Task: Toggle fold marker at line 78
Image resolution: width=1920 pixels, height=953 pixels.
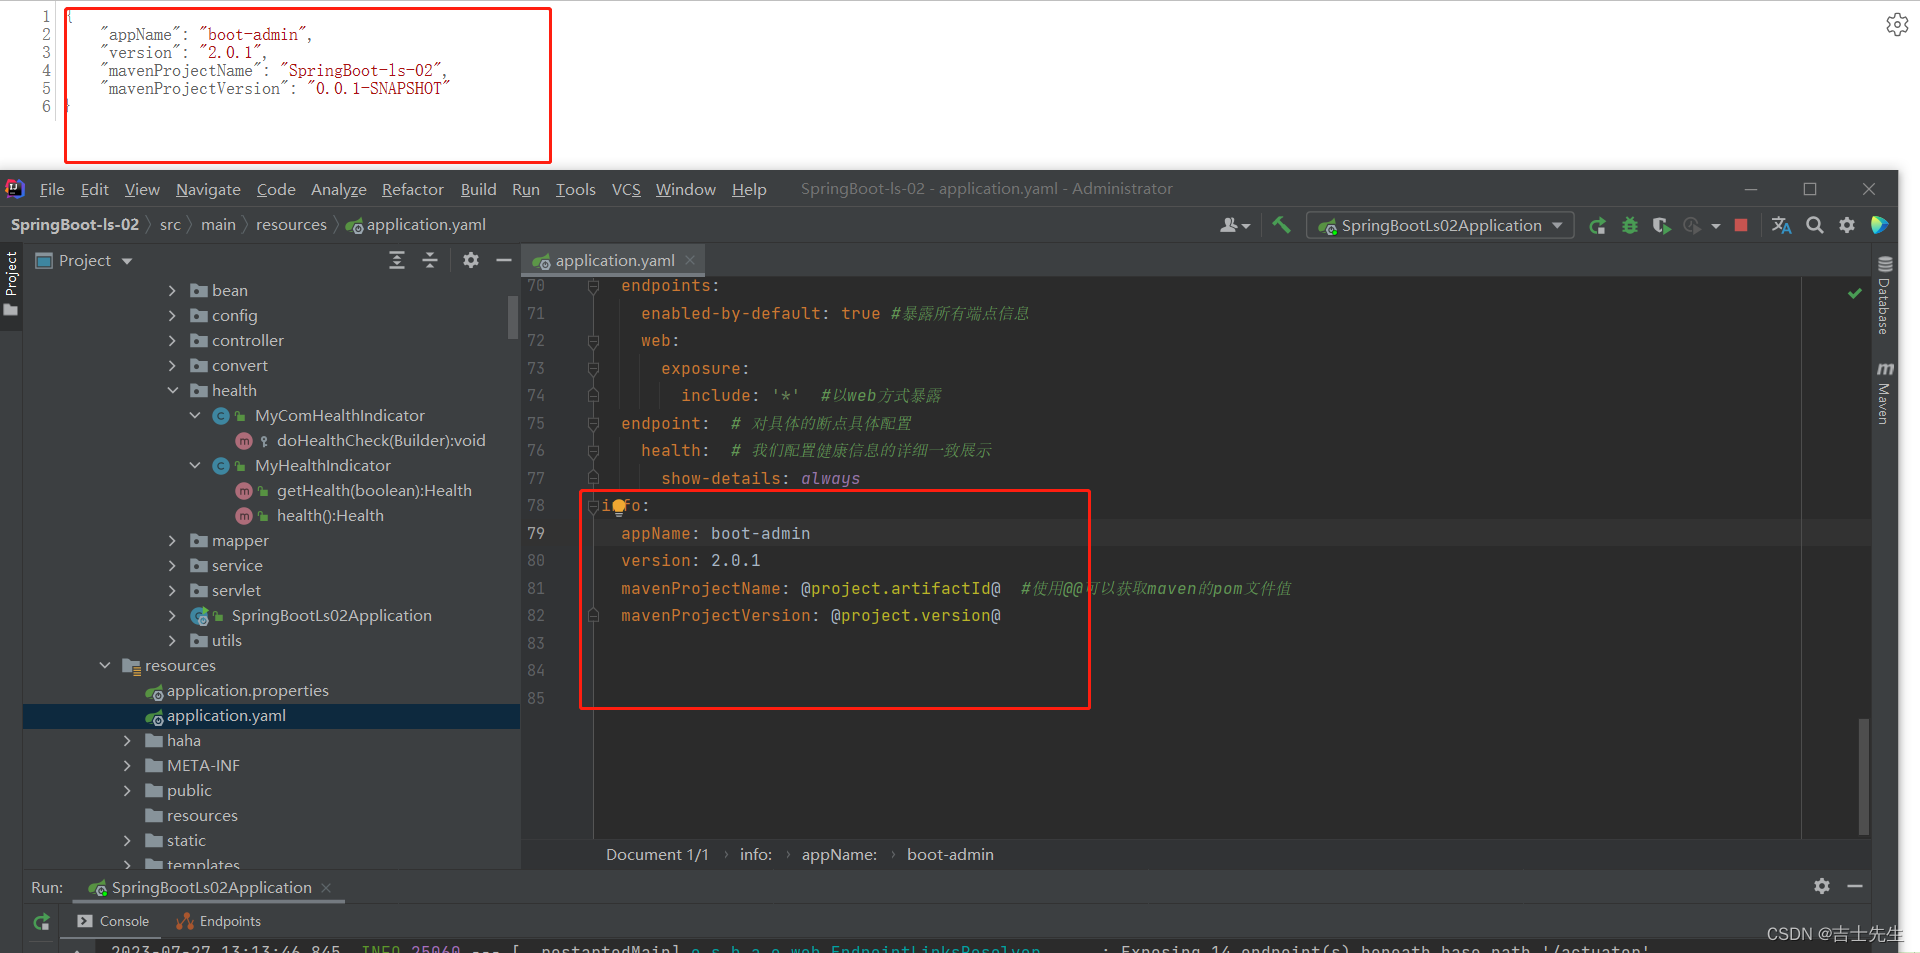Action: tap(593, 506)
